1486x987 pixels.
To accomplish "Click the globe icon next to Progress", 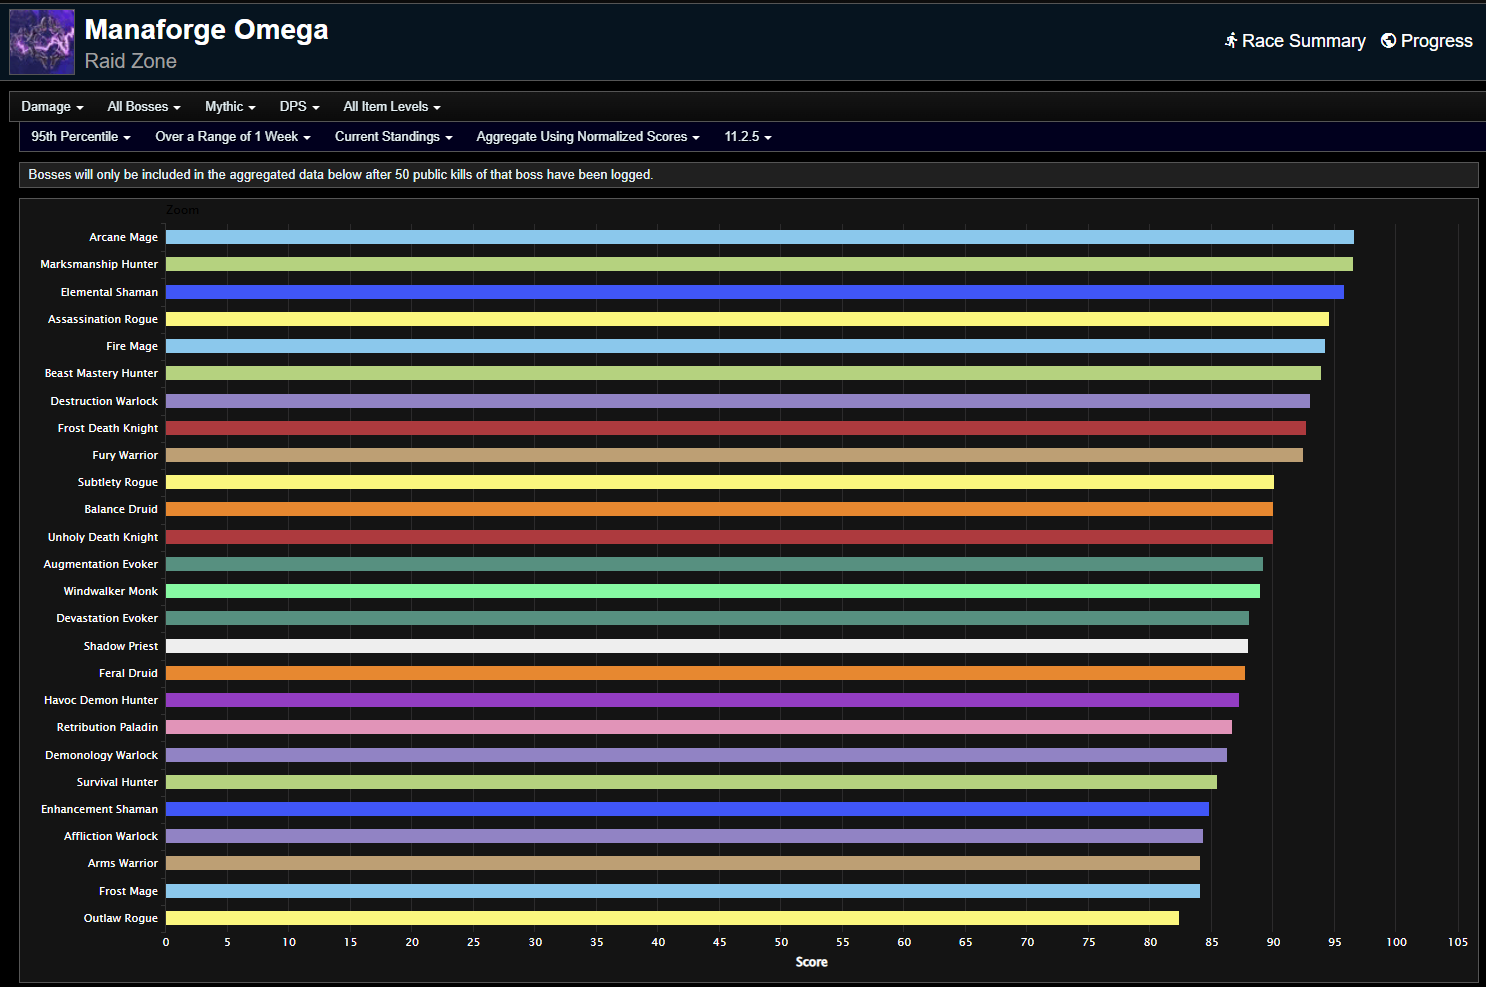I will click(1387, 41).
